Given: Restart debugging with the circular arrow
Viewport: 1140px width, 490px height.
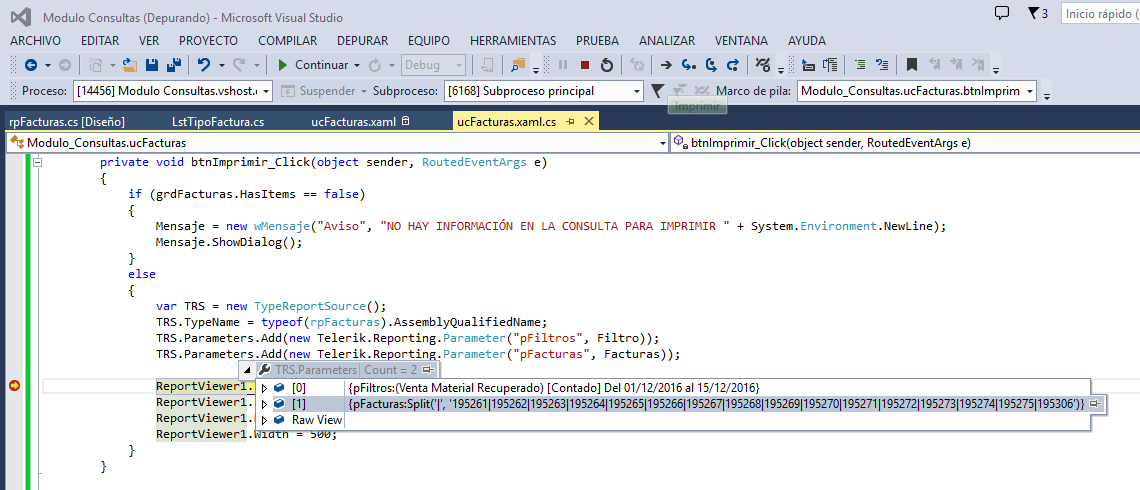Looking at the screenshot, I should pyautogui.click(x=606, y=65).
